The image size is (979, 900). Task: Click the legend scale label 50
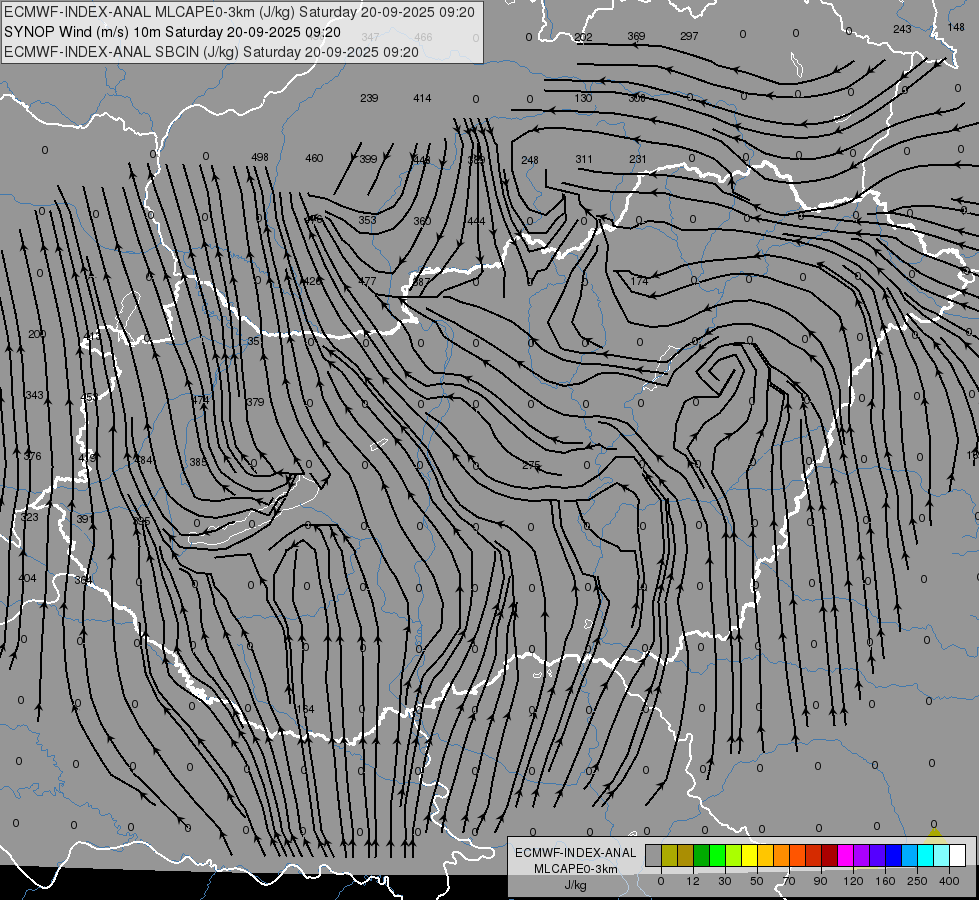(757, 881)
